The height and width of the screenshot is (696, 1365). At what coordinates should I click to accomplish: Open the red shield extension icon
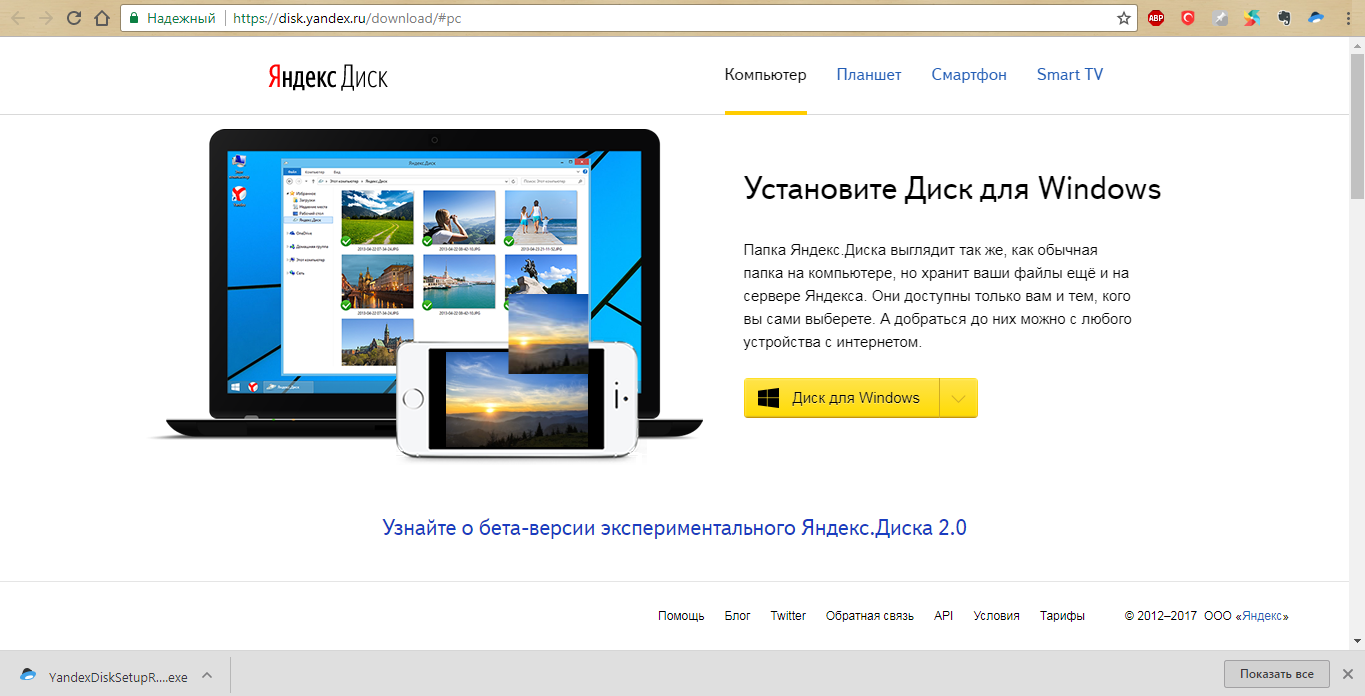click(x=1188, y=18)
